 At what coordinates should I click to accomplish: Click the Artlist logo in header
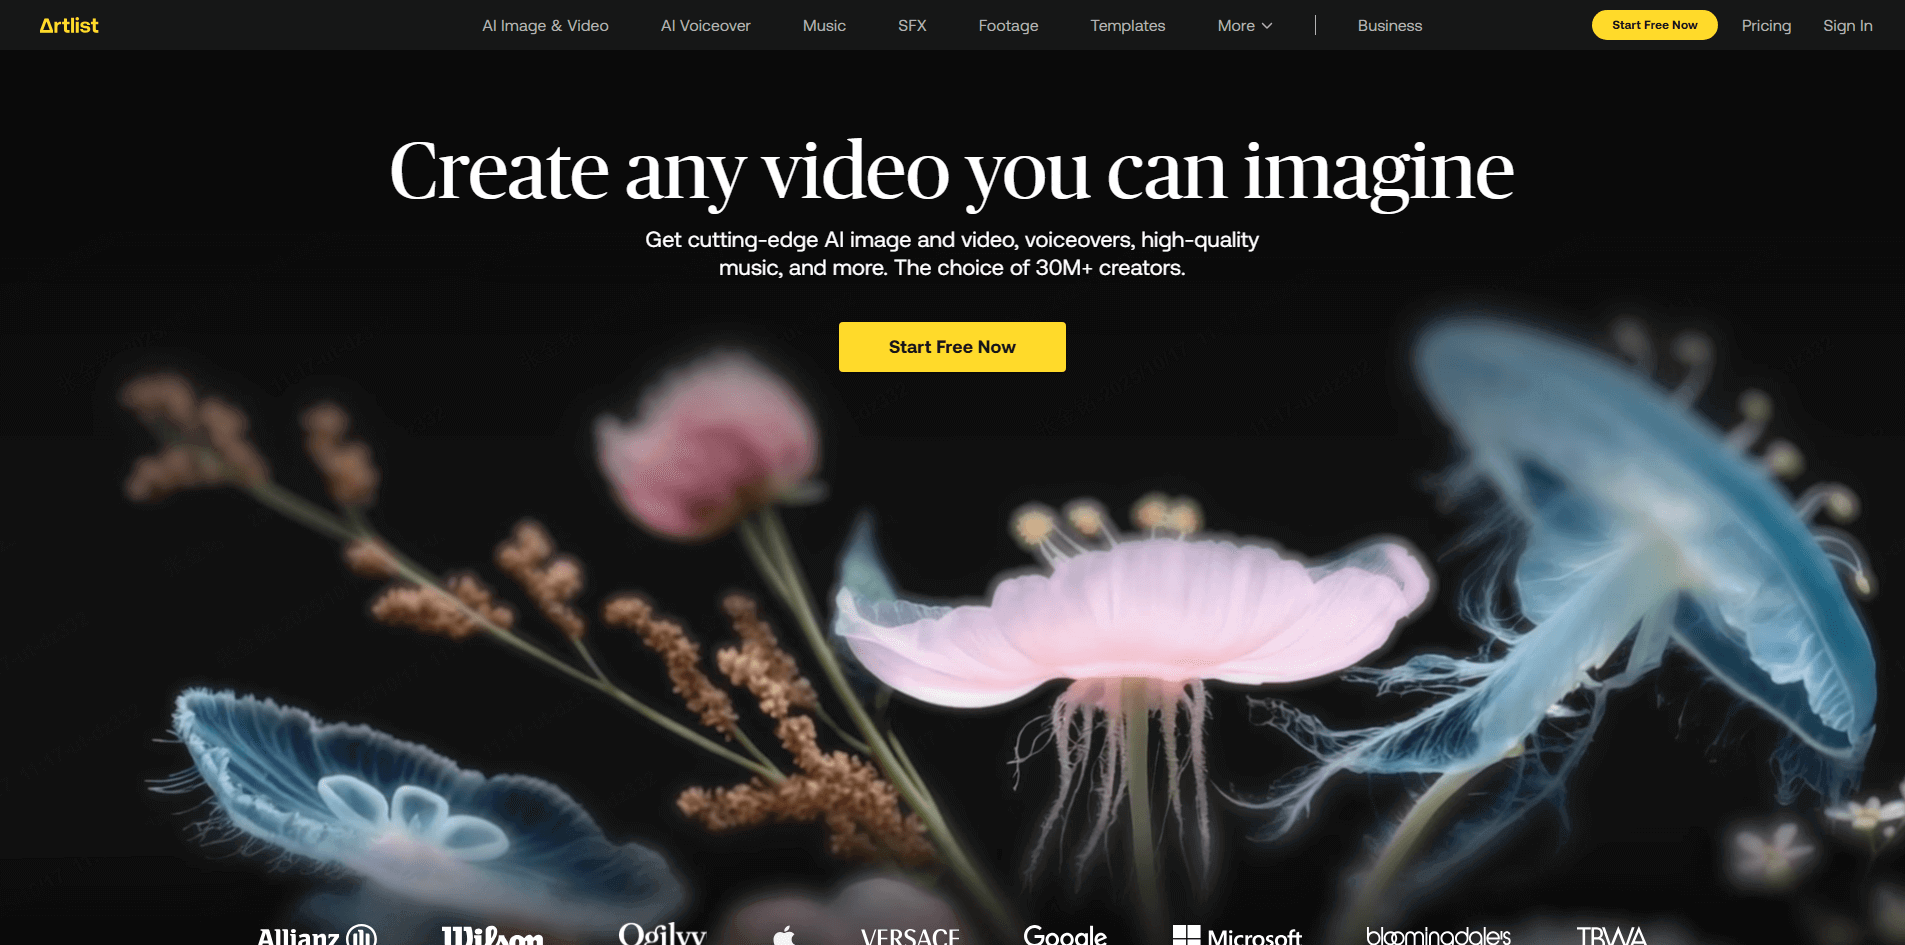coord(69,26)
